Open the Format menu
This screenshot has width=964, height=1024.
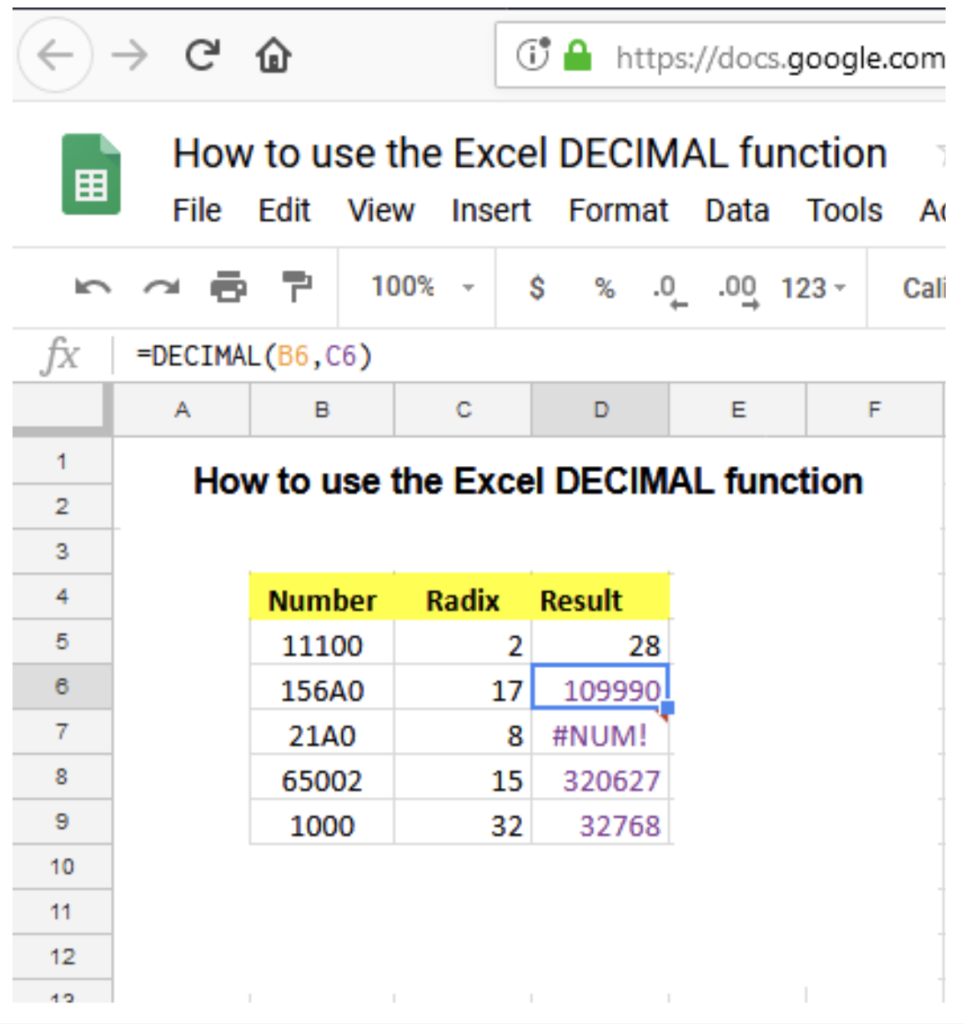pos(618,211)
